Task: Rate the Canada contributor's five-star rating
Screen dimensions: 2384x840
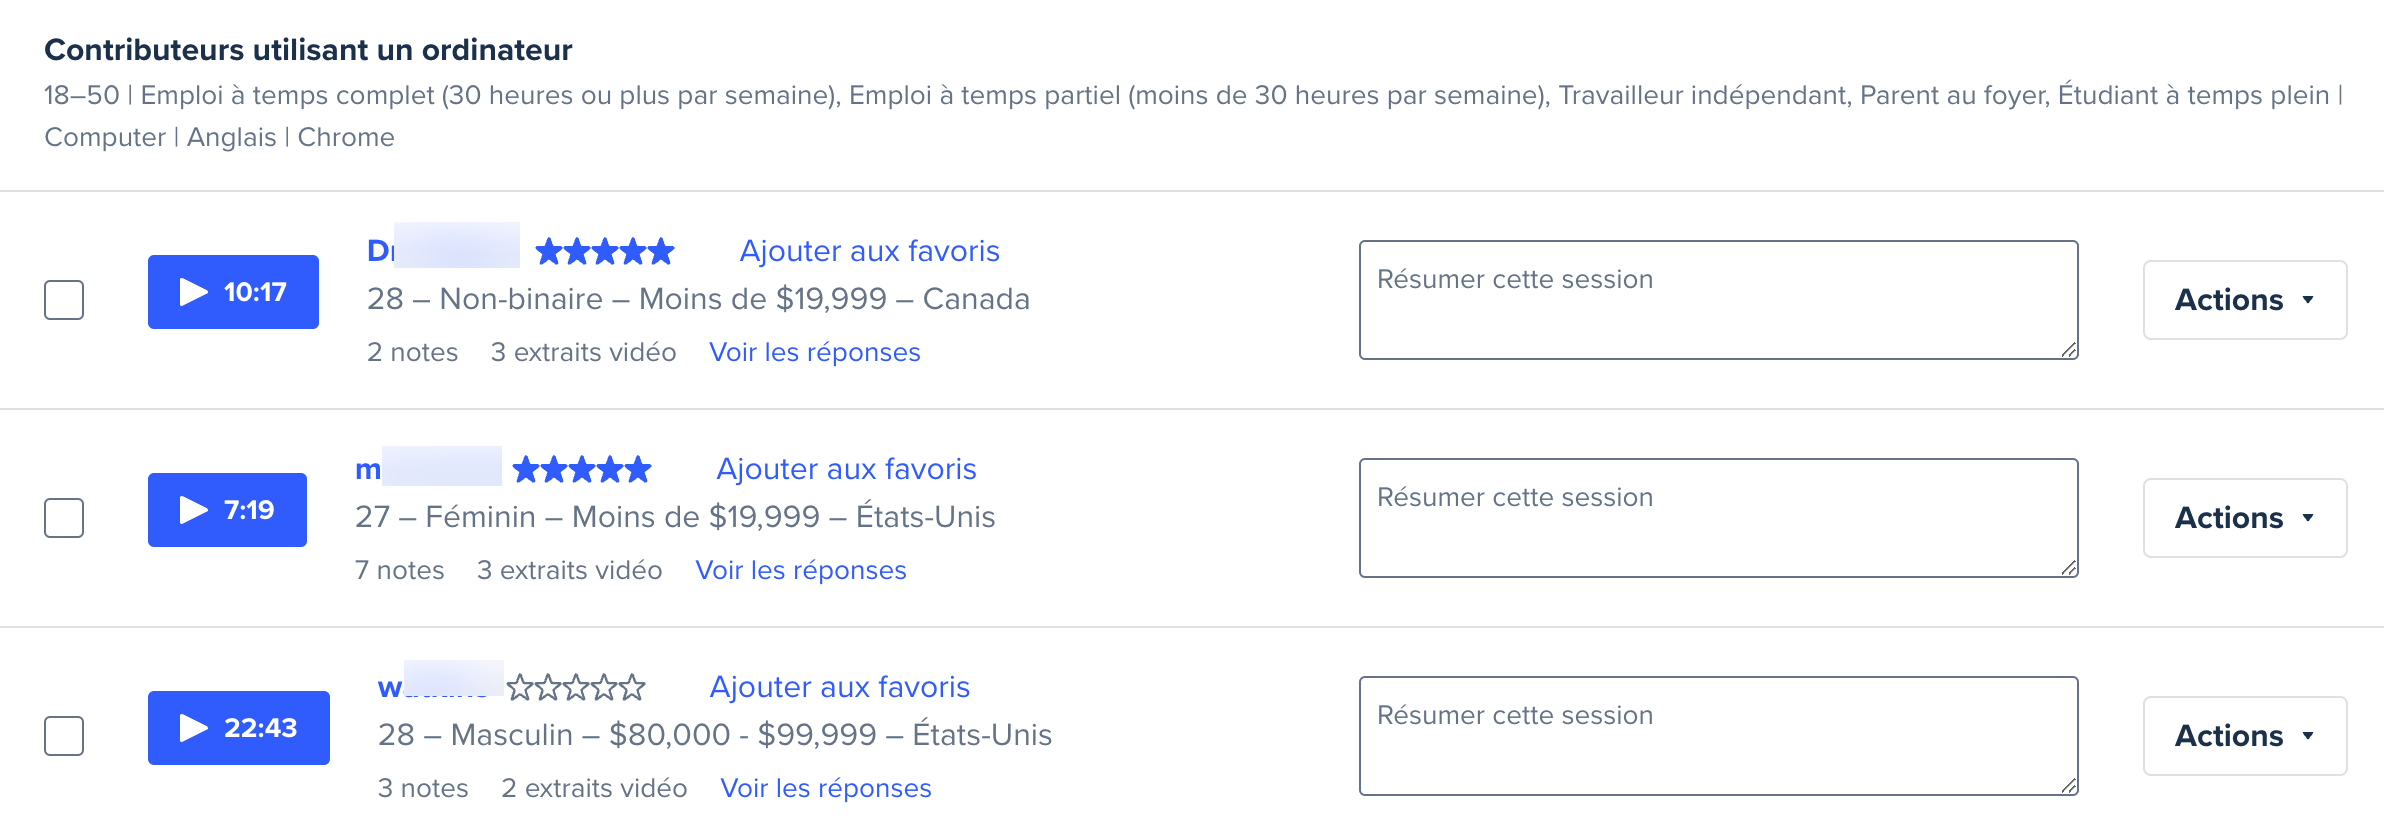Action: pos(605,251)
